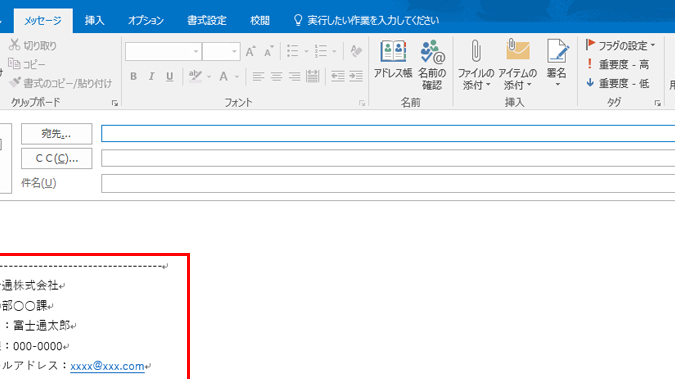Viewport: 675px width, 379px height.
Task: Toggle bold formatting (B)
Action: (x=133, y=77)
